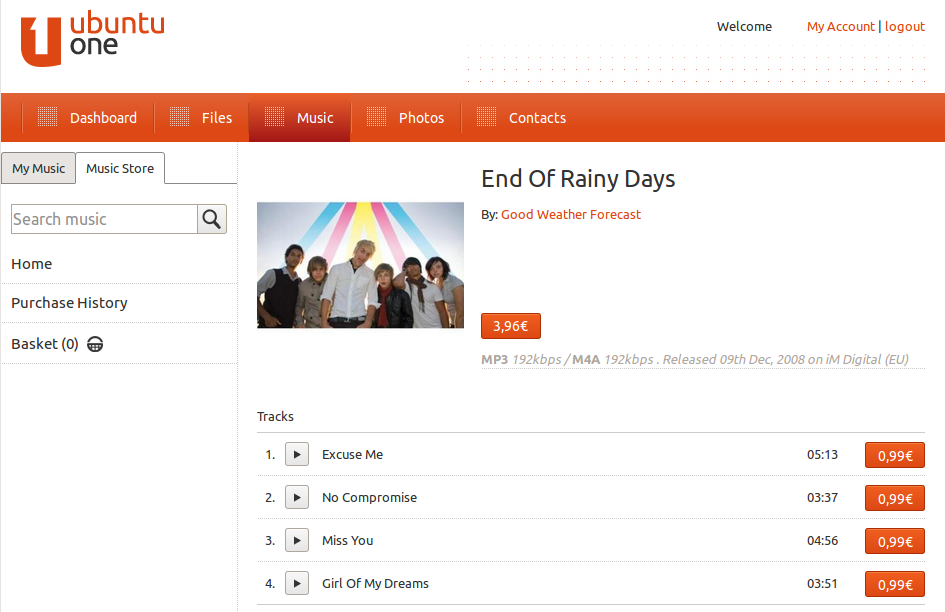The image size is (945, 612).
Task: Focus the Search music input field
Action: coord(104,219)
